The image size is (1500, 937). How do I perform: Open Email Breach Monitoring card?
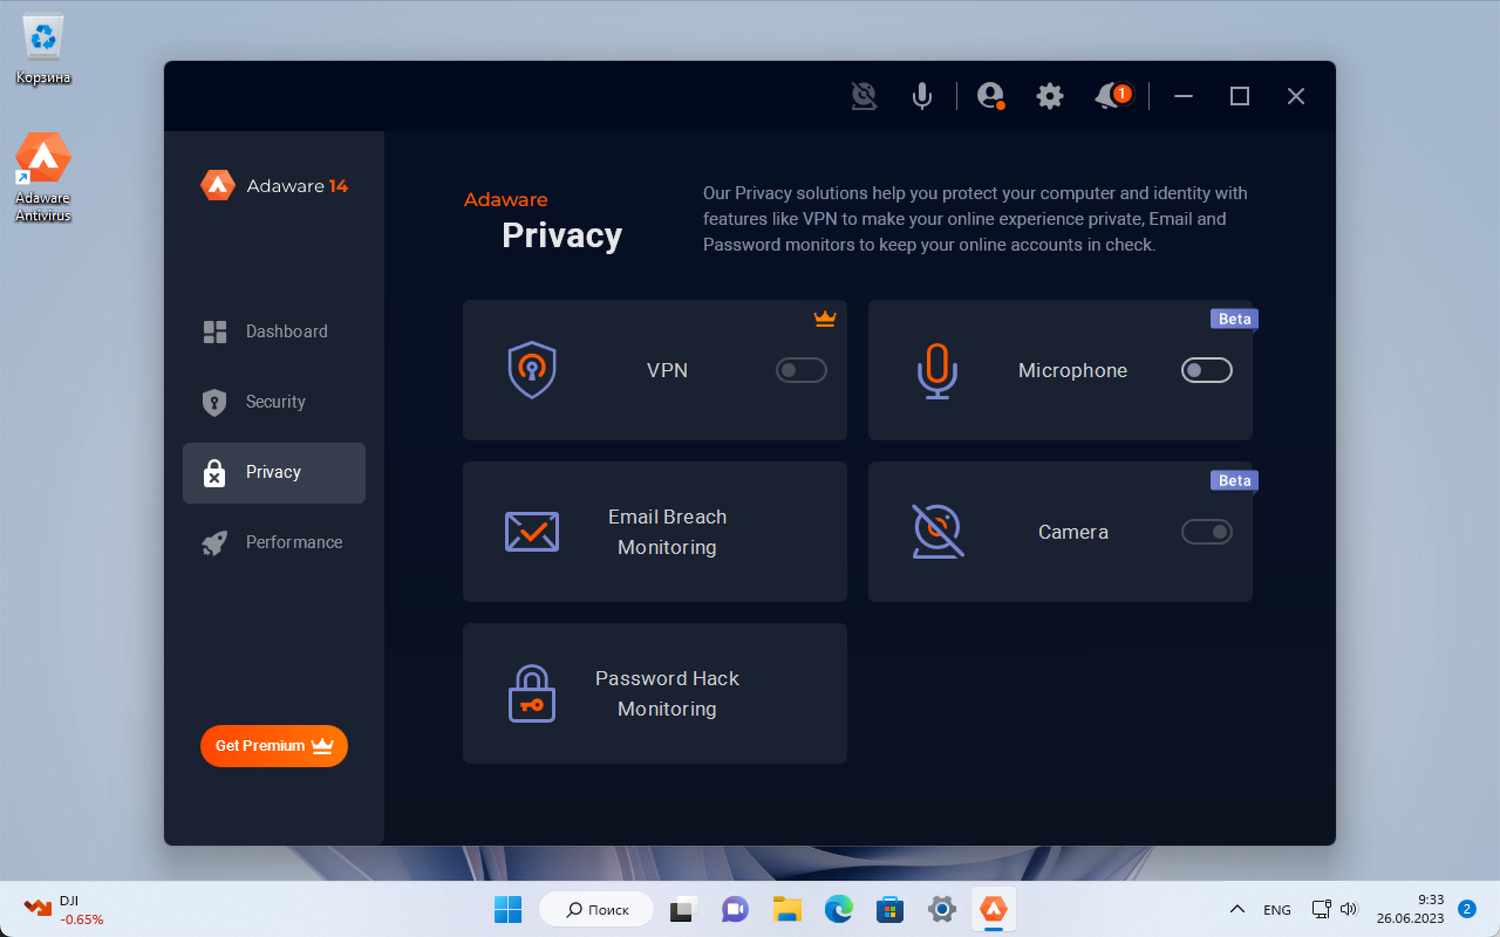click(655, 532)
